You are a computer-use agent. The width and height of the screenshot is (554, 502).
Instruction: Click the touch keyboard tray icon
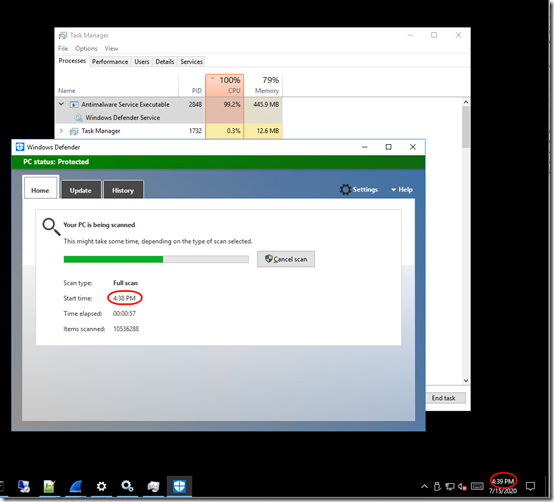pos(477,486)
